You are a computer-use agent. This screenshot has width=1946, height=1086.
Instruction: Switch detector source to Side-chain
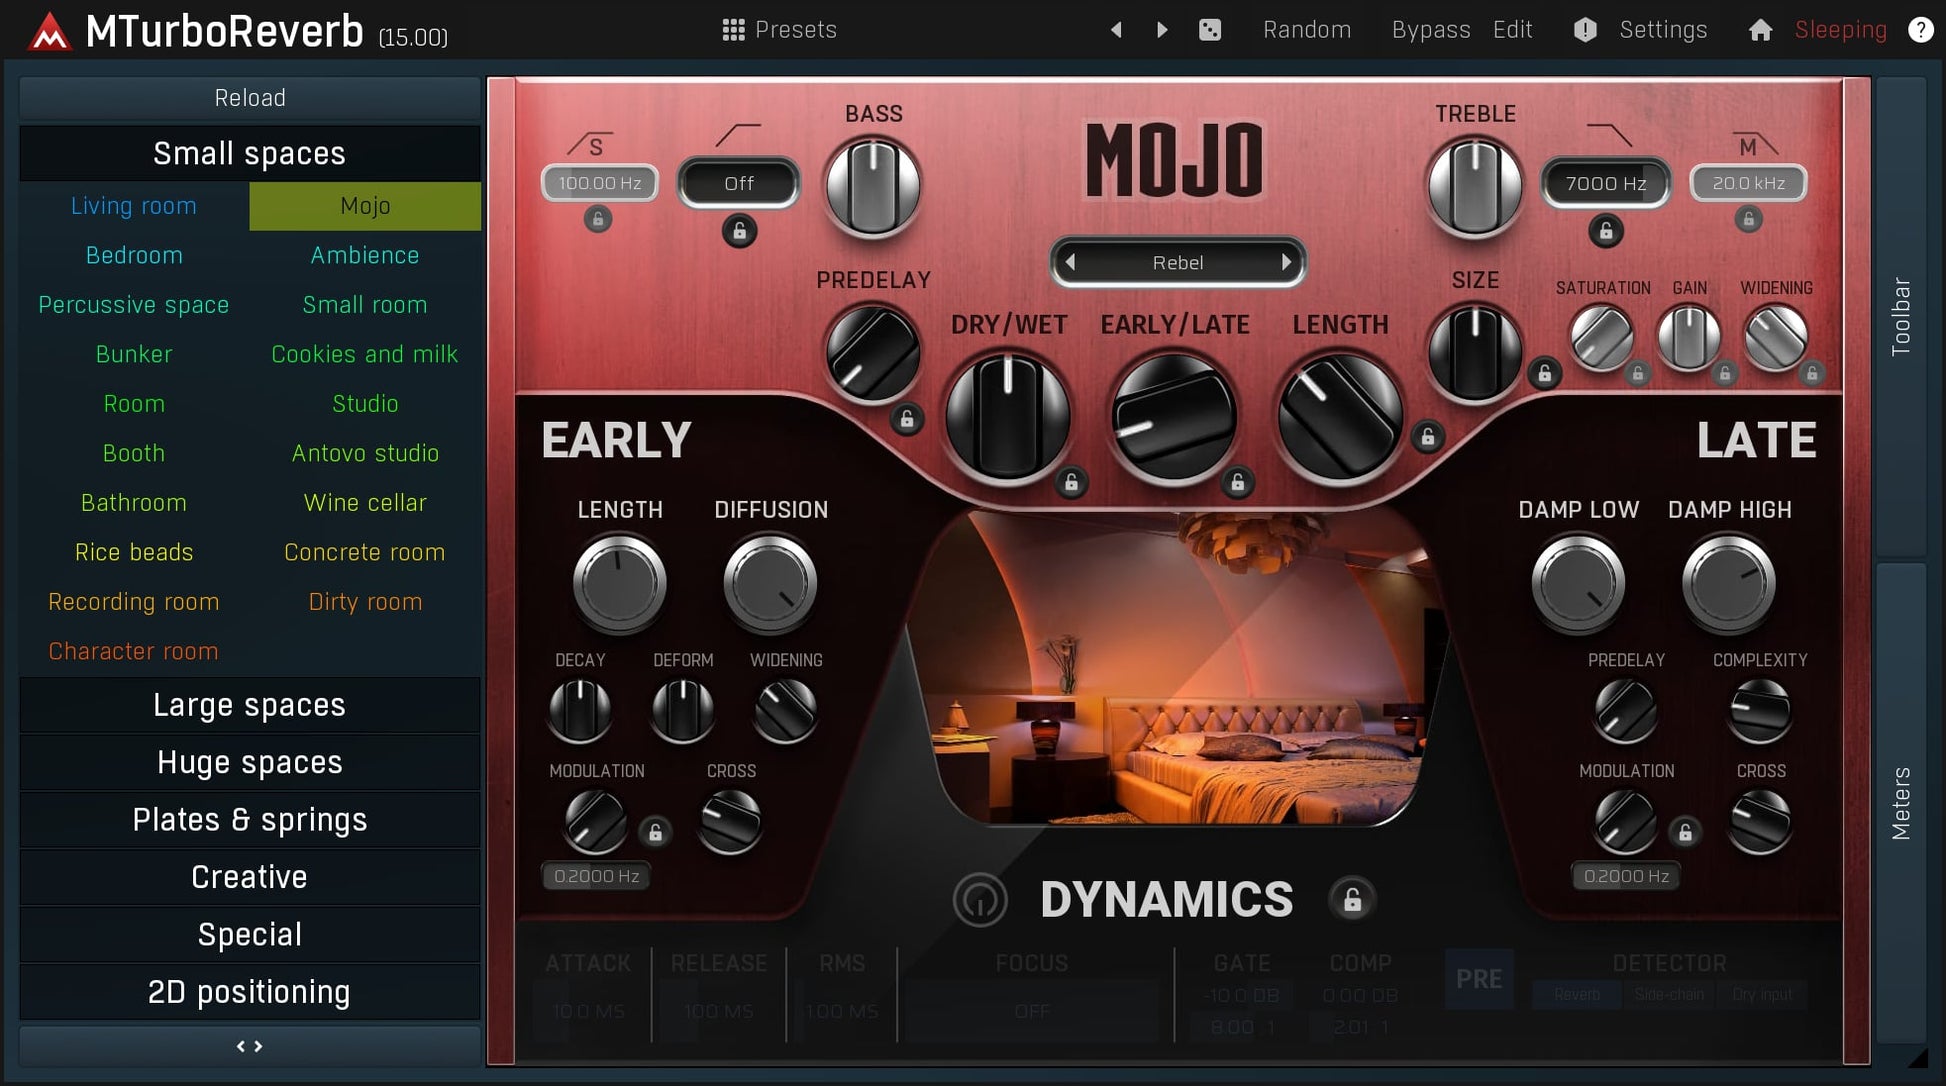[x=1669, y=994]
